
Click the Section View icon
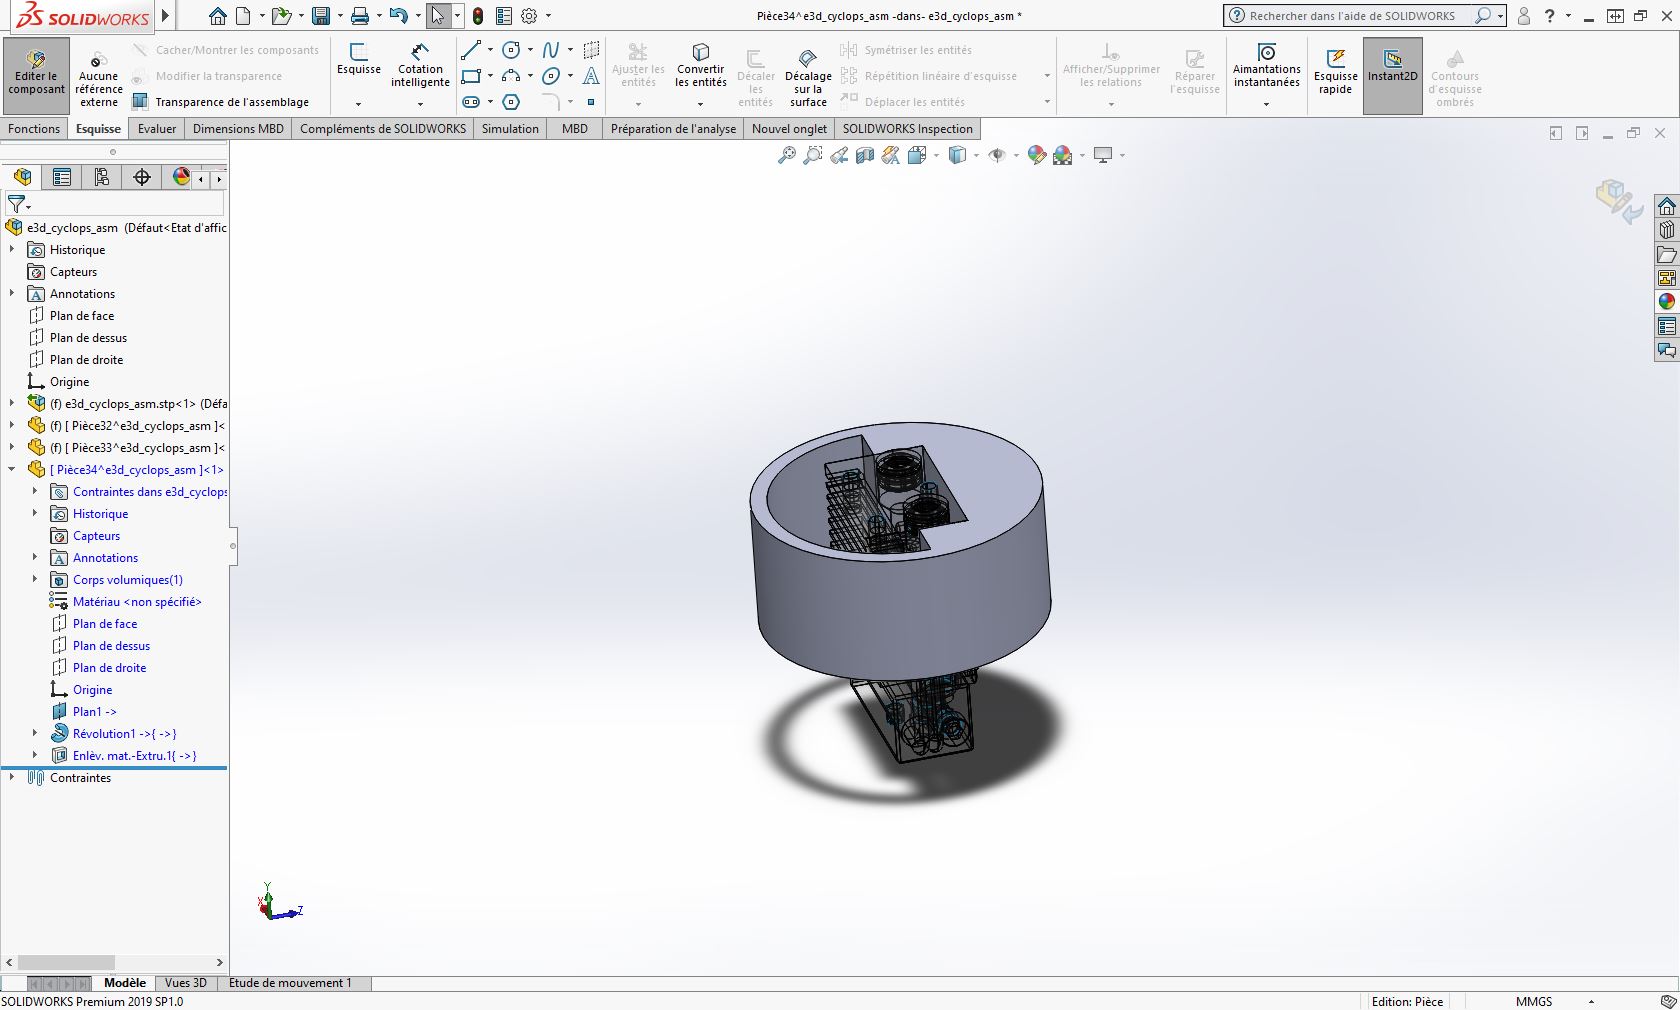tap(865, 155)
